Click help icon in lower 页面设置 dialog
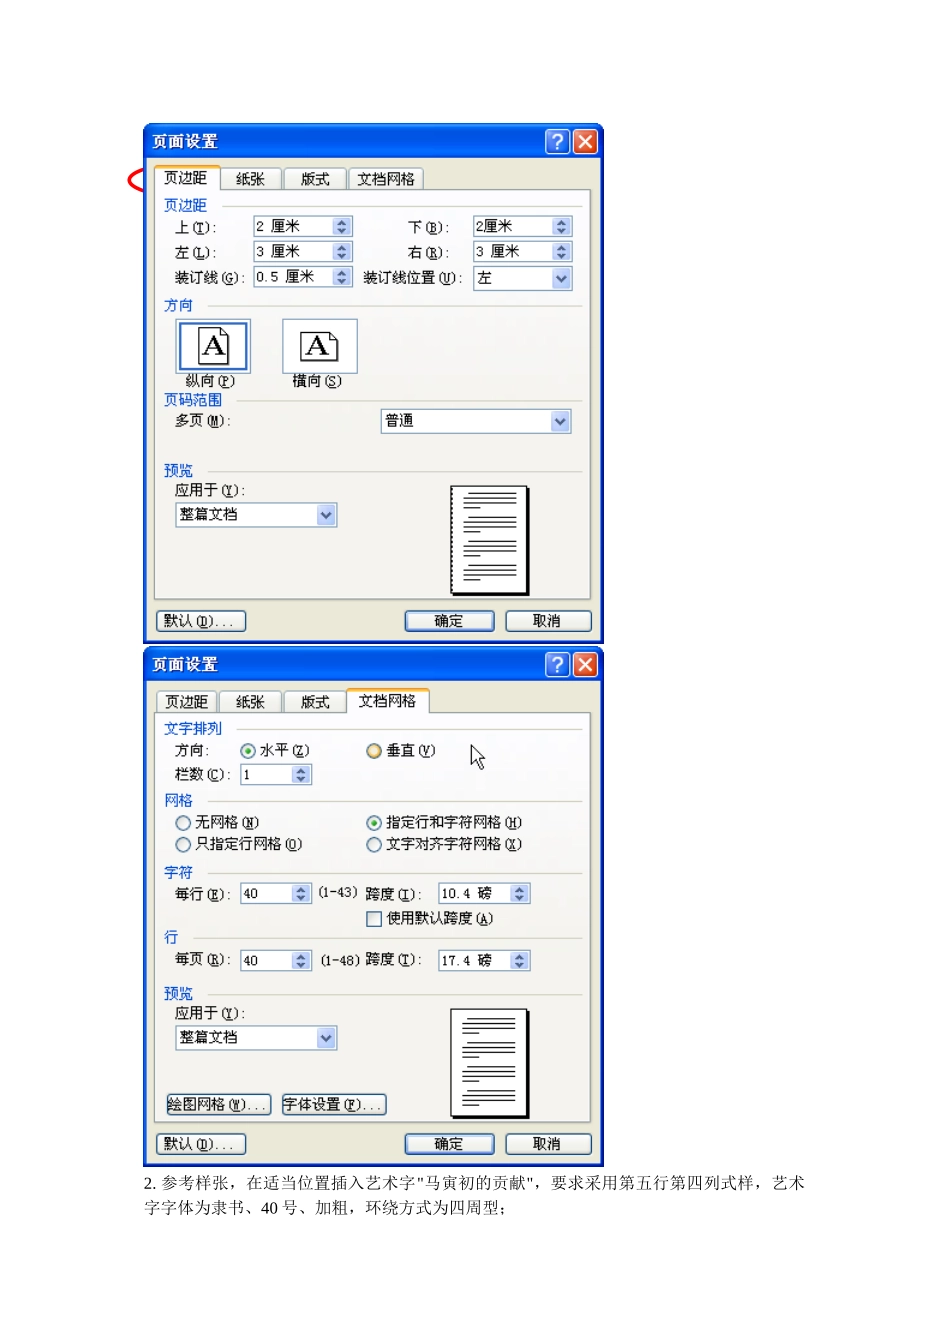Image resolution: width=950 pixels, height=1344 pixels. (557, 664)
